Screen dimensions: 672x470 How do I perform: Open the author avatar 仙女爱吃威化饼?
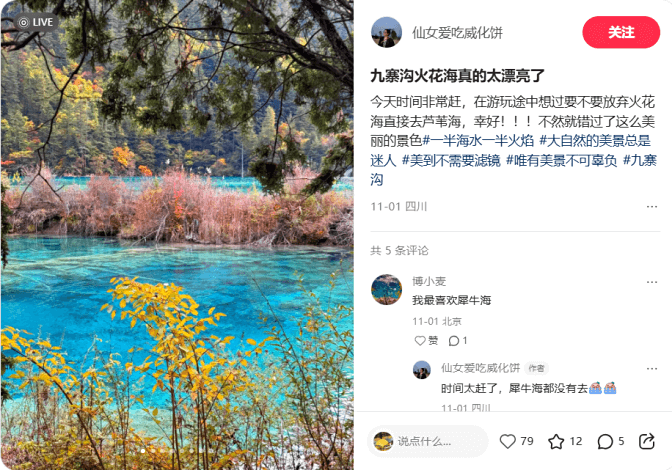click(x=387, y=32)
